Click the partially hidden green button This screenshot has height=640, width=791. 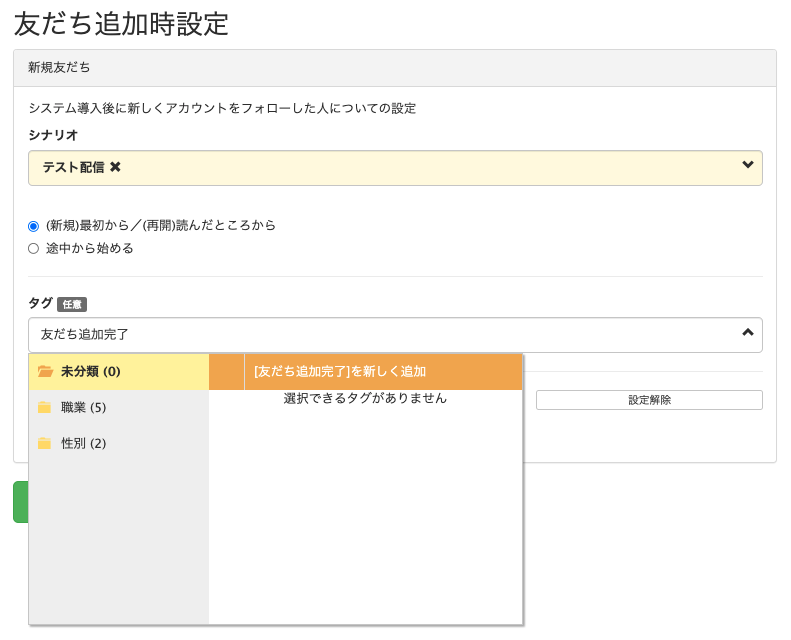coord(21,502)
